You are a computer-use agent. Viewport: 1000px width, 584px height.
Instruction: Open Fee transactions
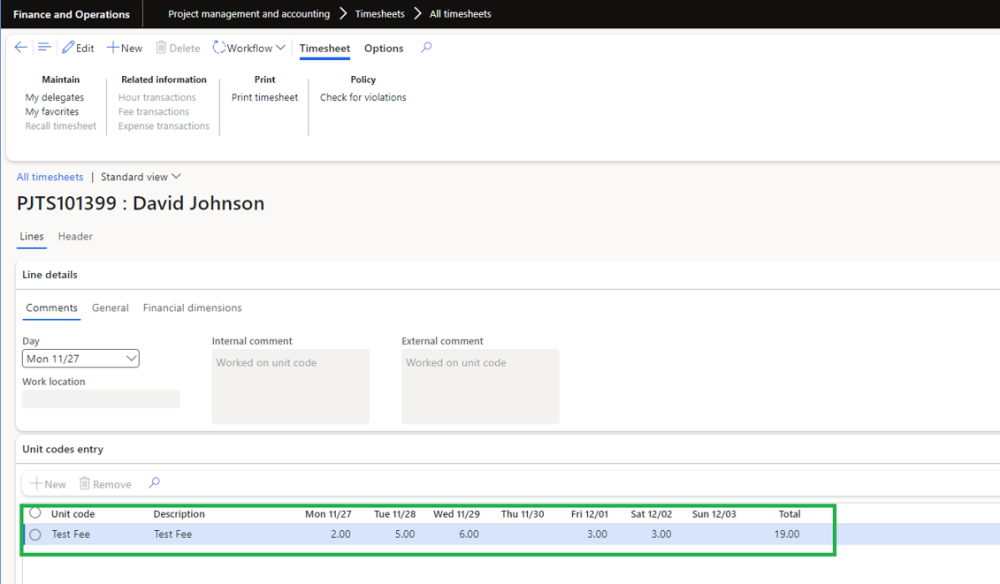point(154,112)
